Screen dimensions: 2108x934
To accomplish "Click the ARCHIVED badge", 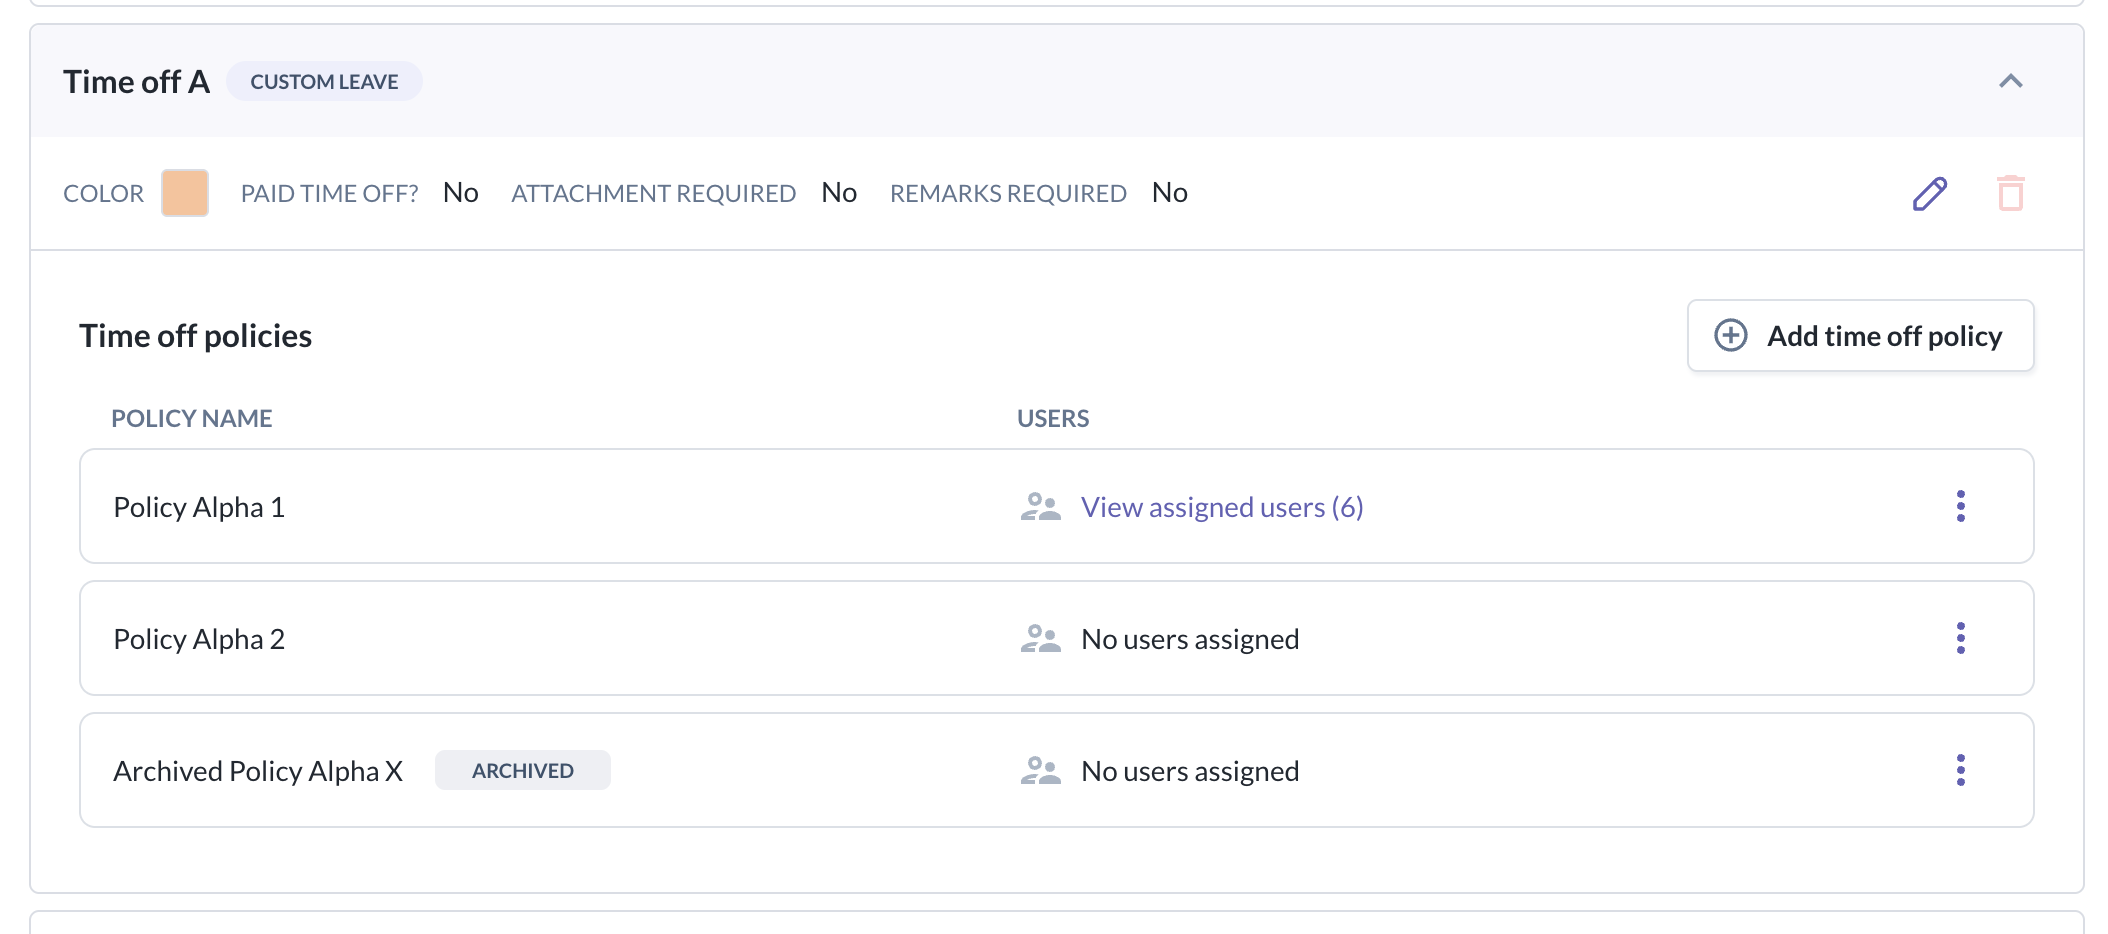I will 522,771.
